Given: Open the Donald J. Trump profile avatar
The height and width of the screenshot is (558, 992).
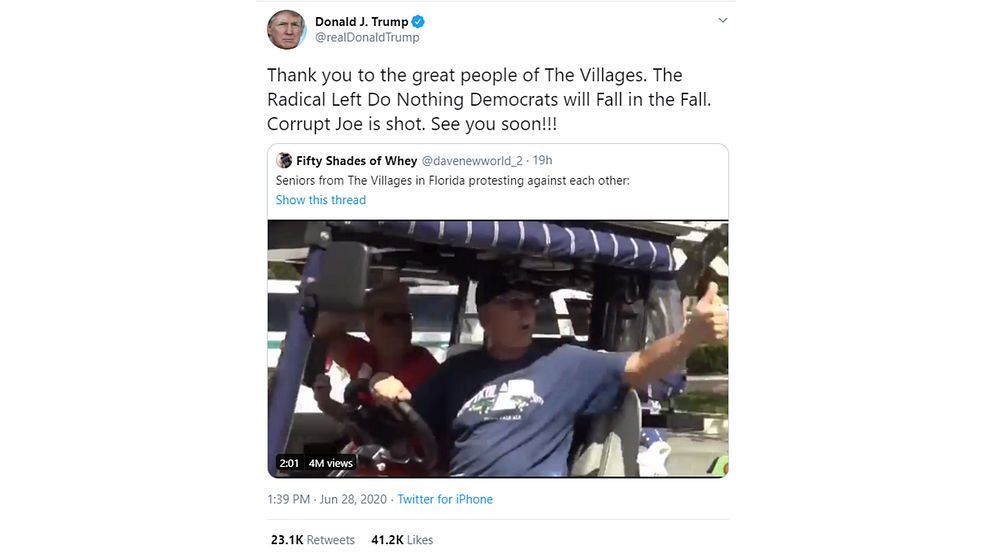Looking at the screenshot, I should [287, 30].
